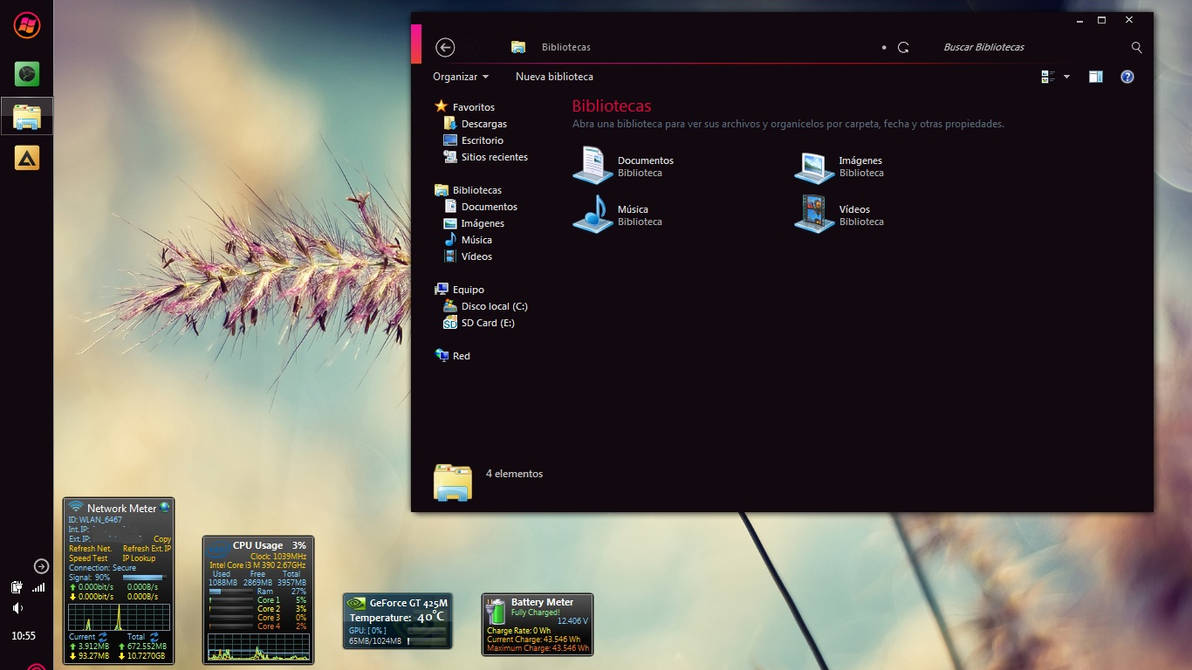Select Bibliotecas in navigation pane

tap(477, 190)
